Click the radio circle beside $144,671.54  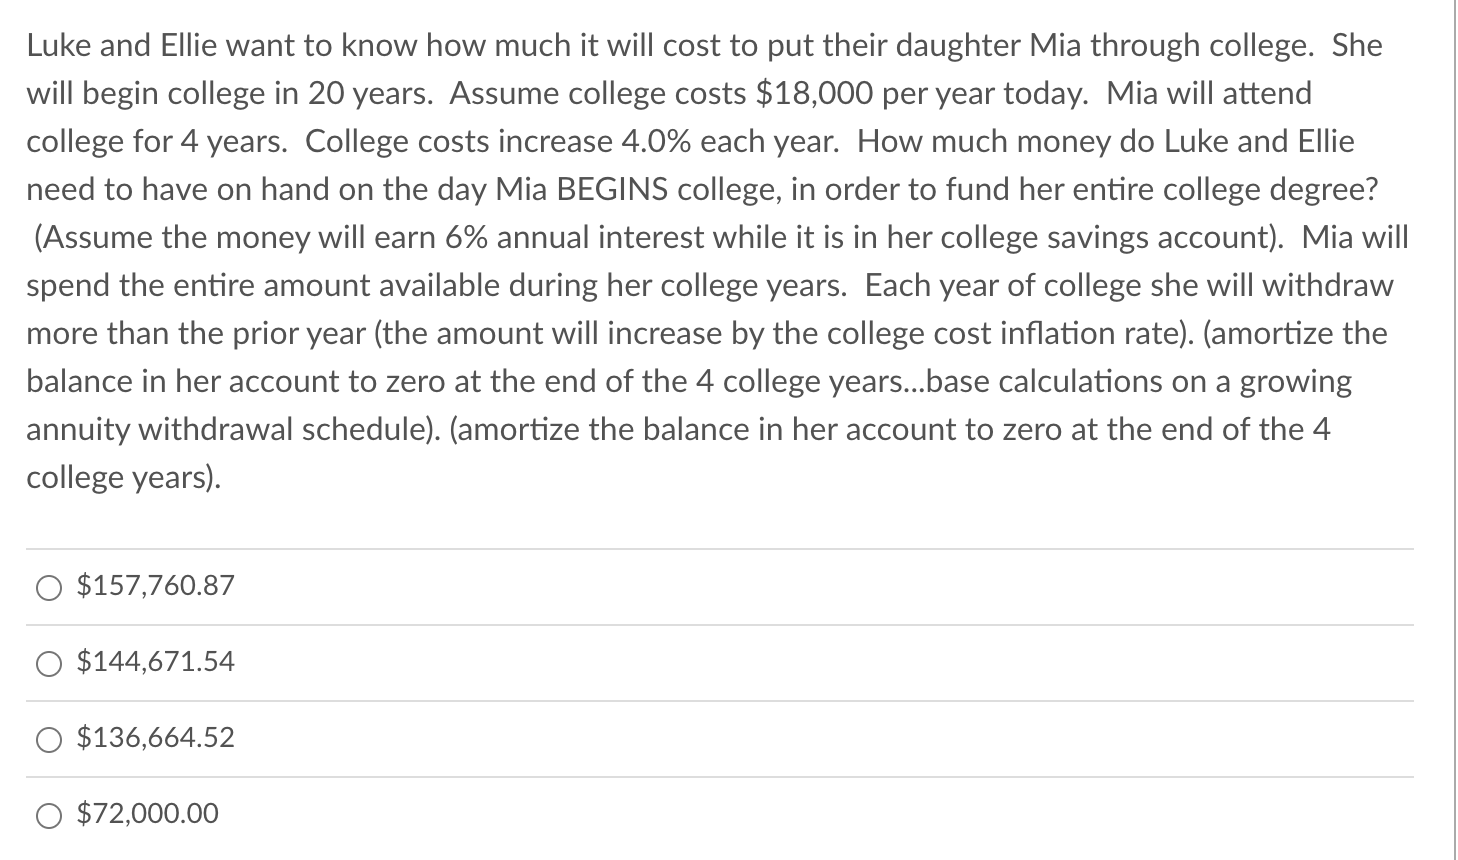pos(48,662)
